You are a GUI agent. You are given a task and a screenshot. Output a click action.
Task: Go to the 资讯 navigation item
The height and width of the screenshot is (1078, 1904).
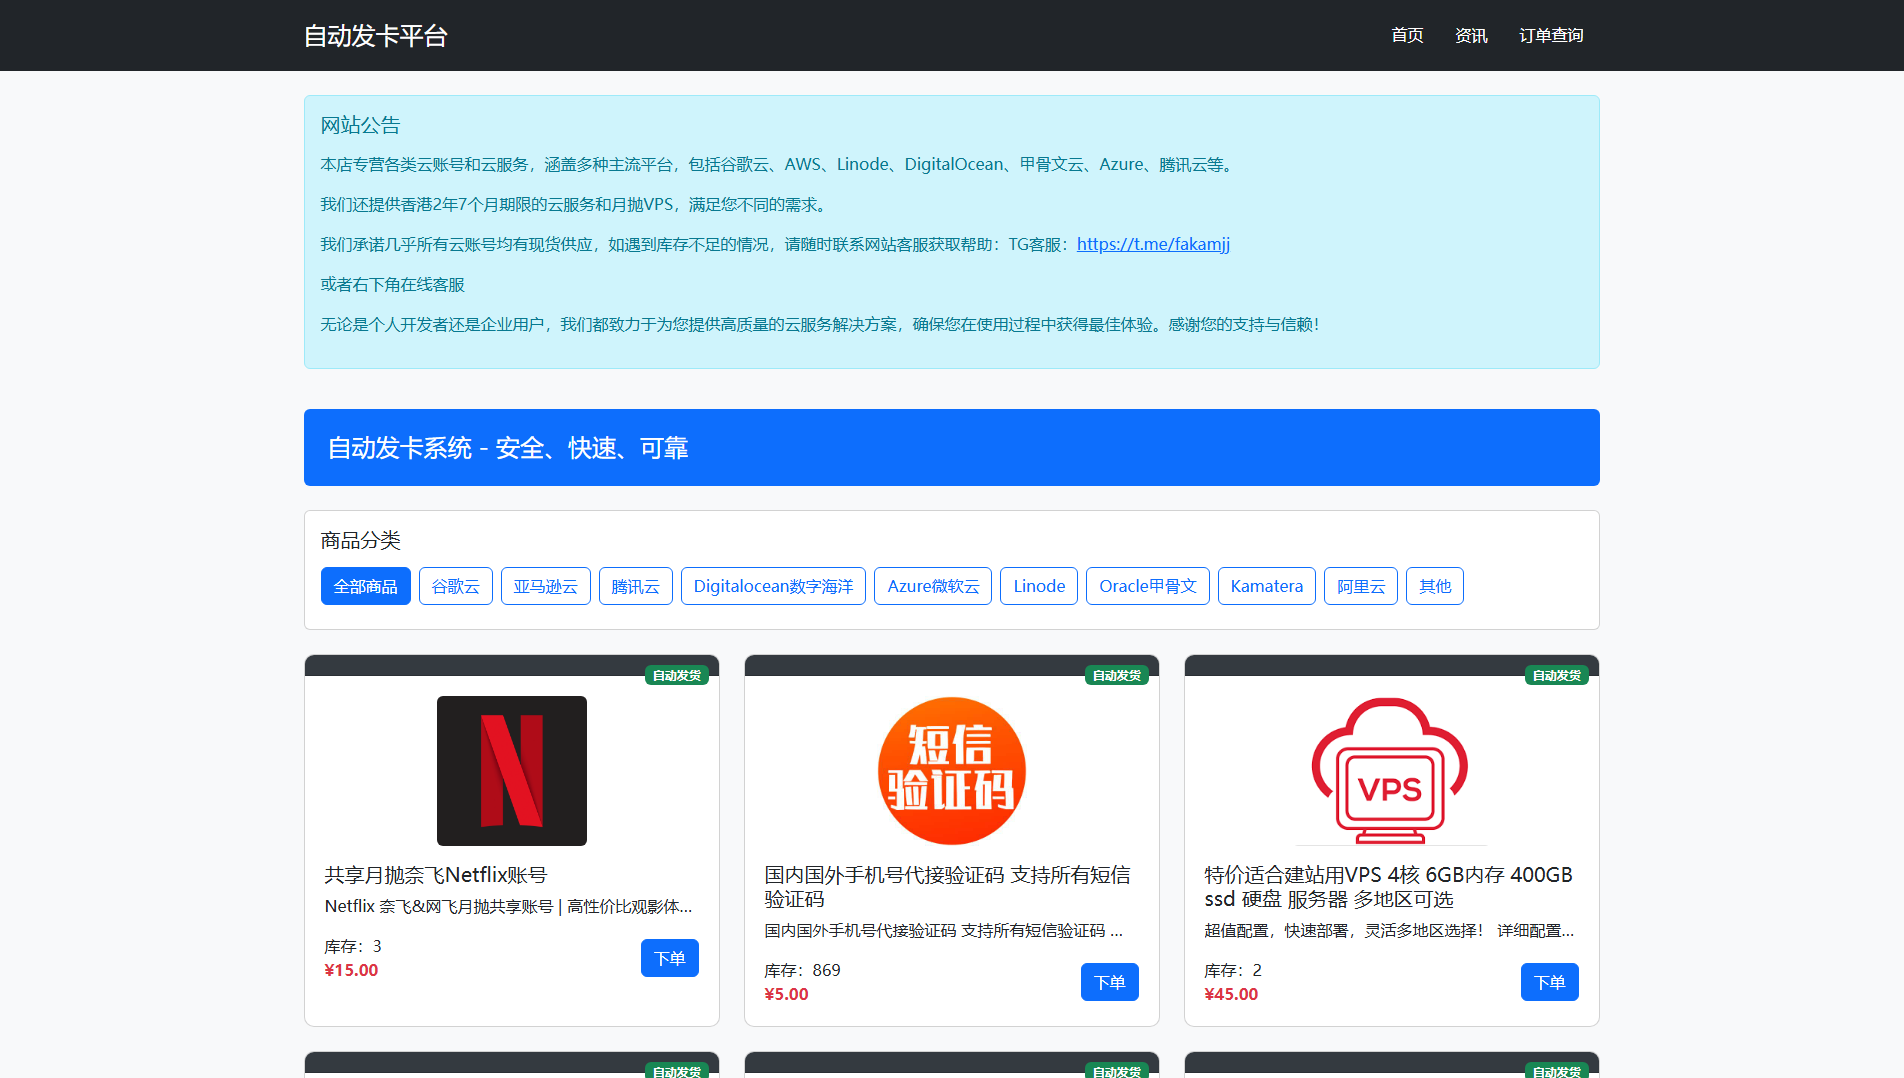(x=1471, y=36)
